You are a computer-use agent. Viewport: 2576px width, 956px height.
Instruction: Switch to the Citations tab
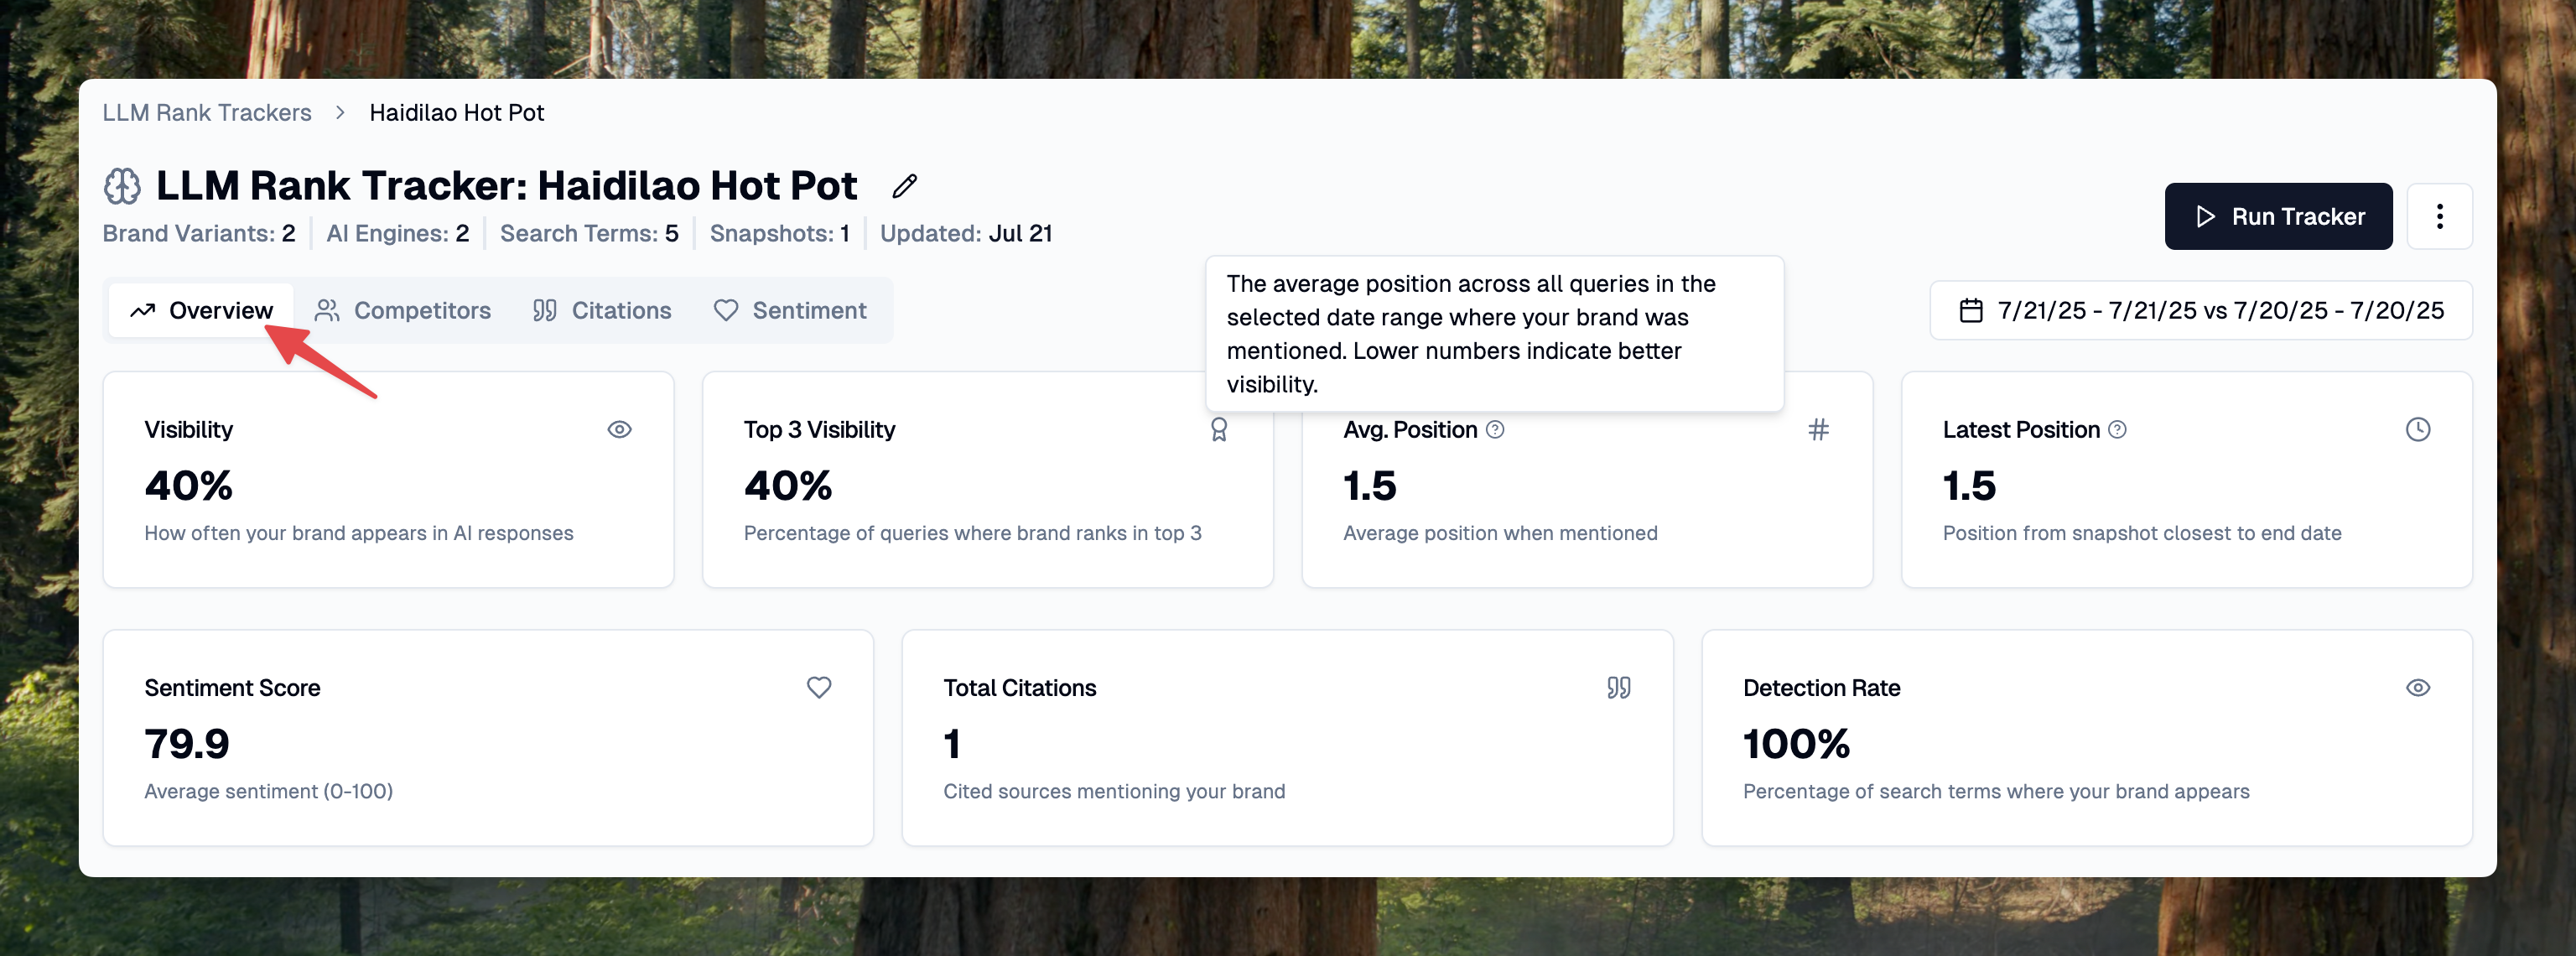pos(602,311)
